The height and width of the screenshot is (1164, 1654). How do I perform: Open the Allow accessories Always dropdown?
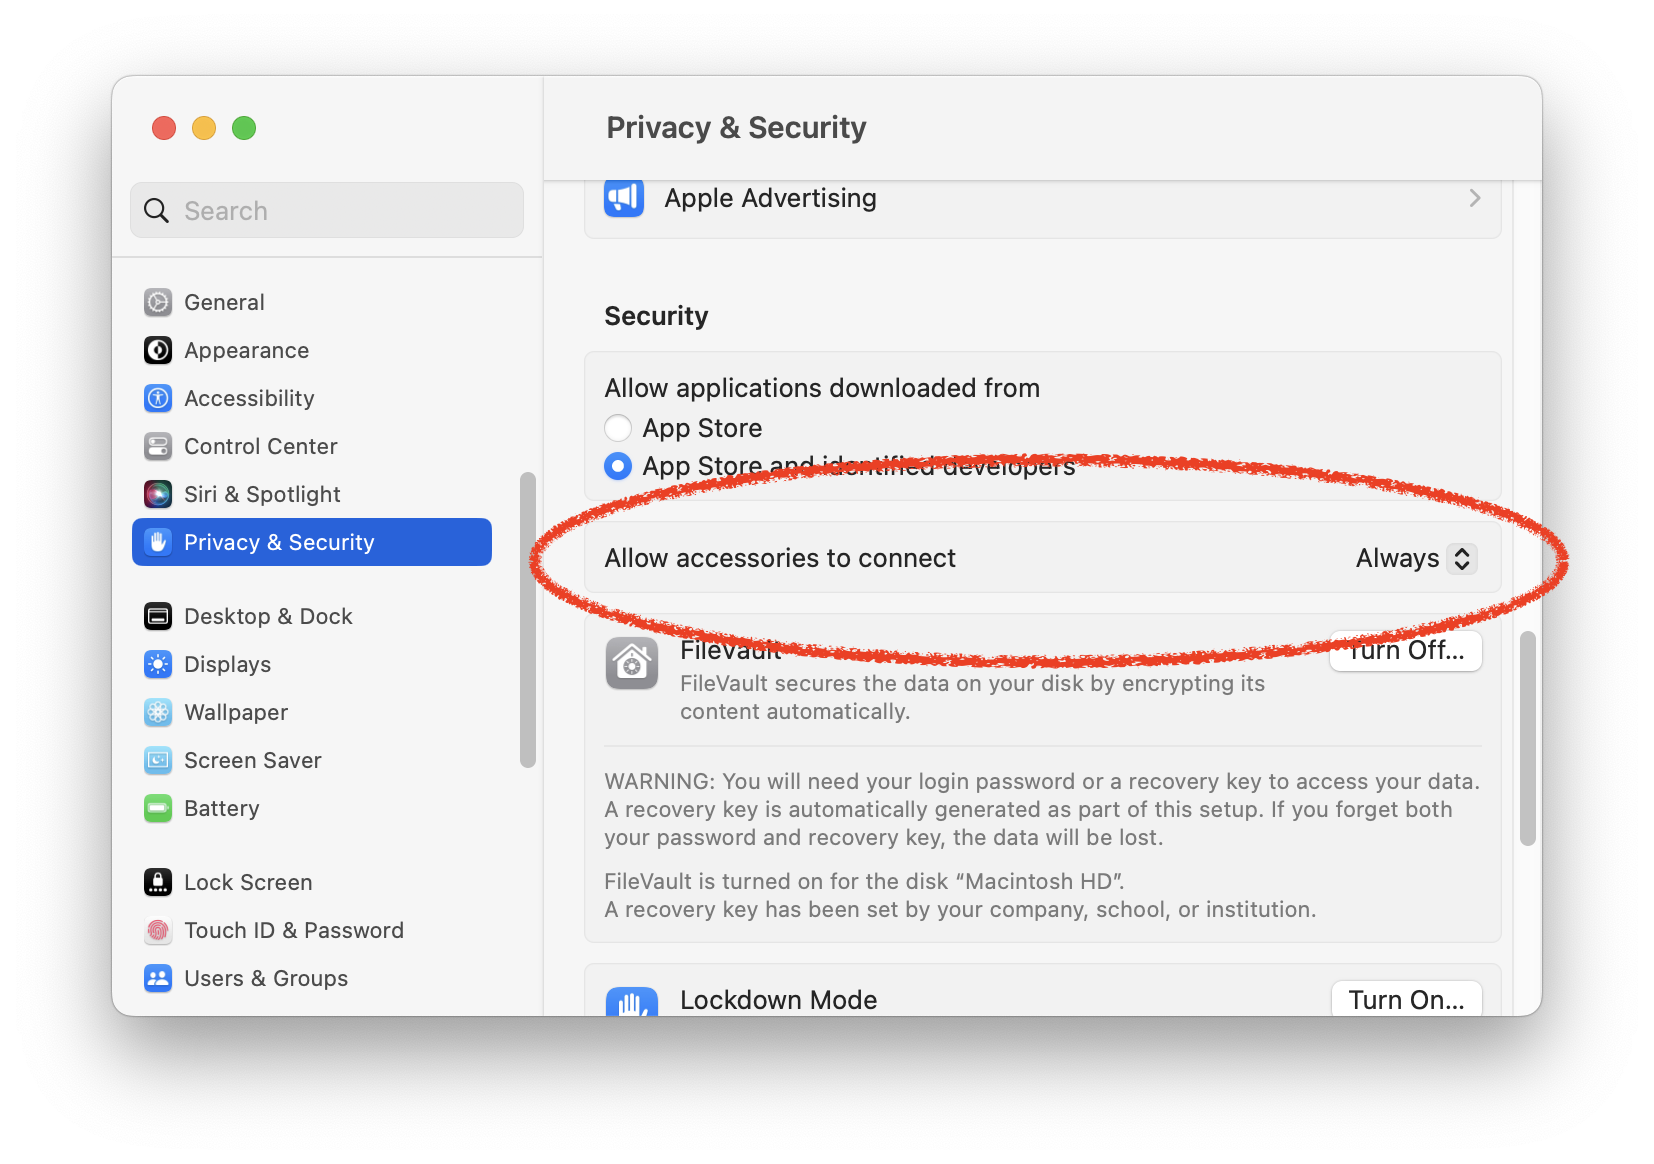tap(1415, 558)
